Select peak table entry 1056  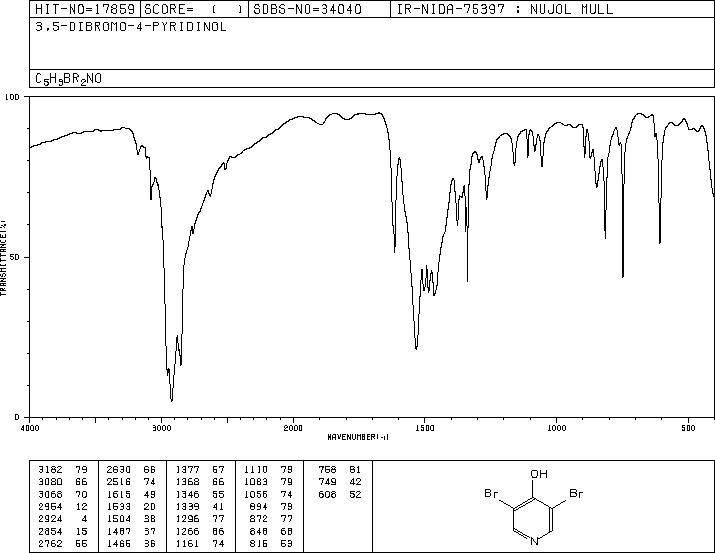point(268,494)
